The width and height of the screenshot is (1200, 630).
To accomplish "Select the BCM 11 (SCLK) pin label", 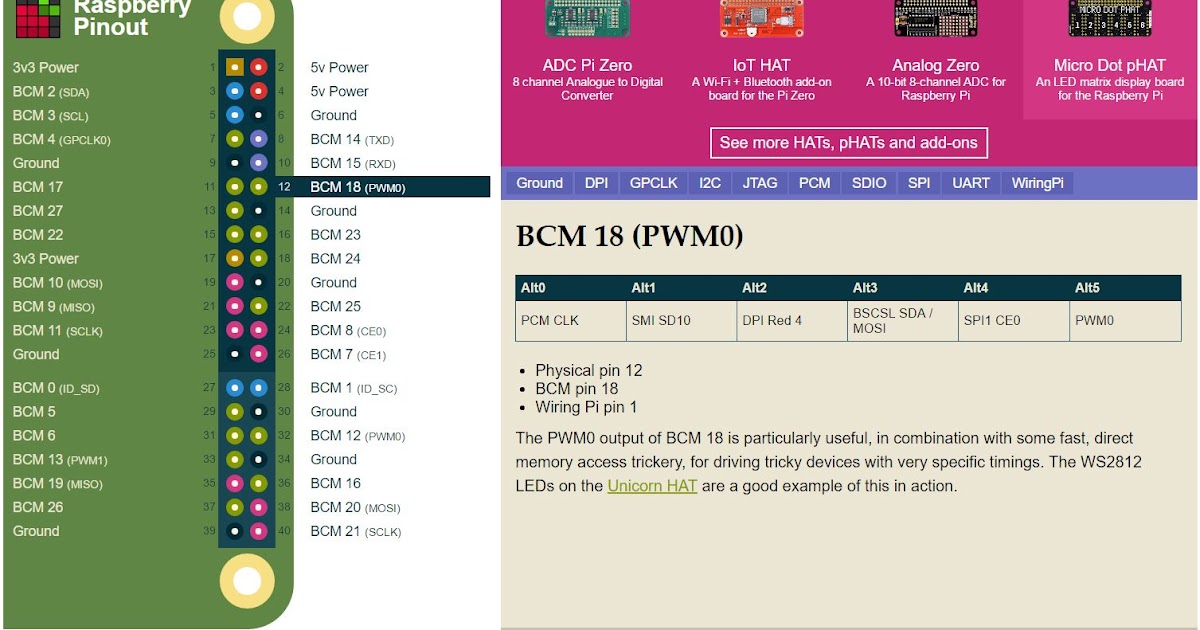I will click(x=58, y=330).
